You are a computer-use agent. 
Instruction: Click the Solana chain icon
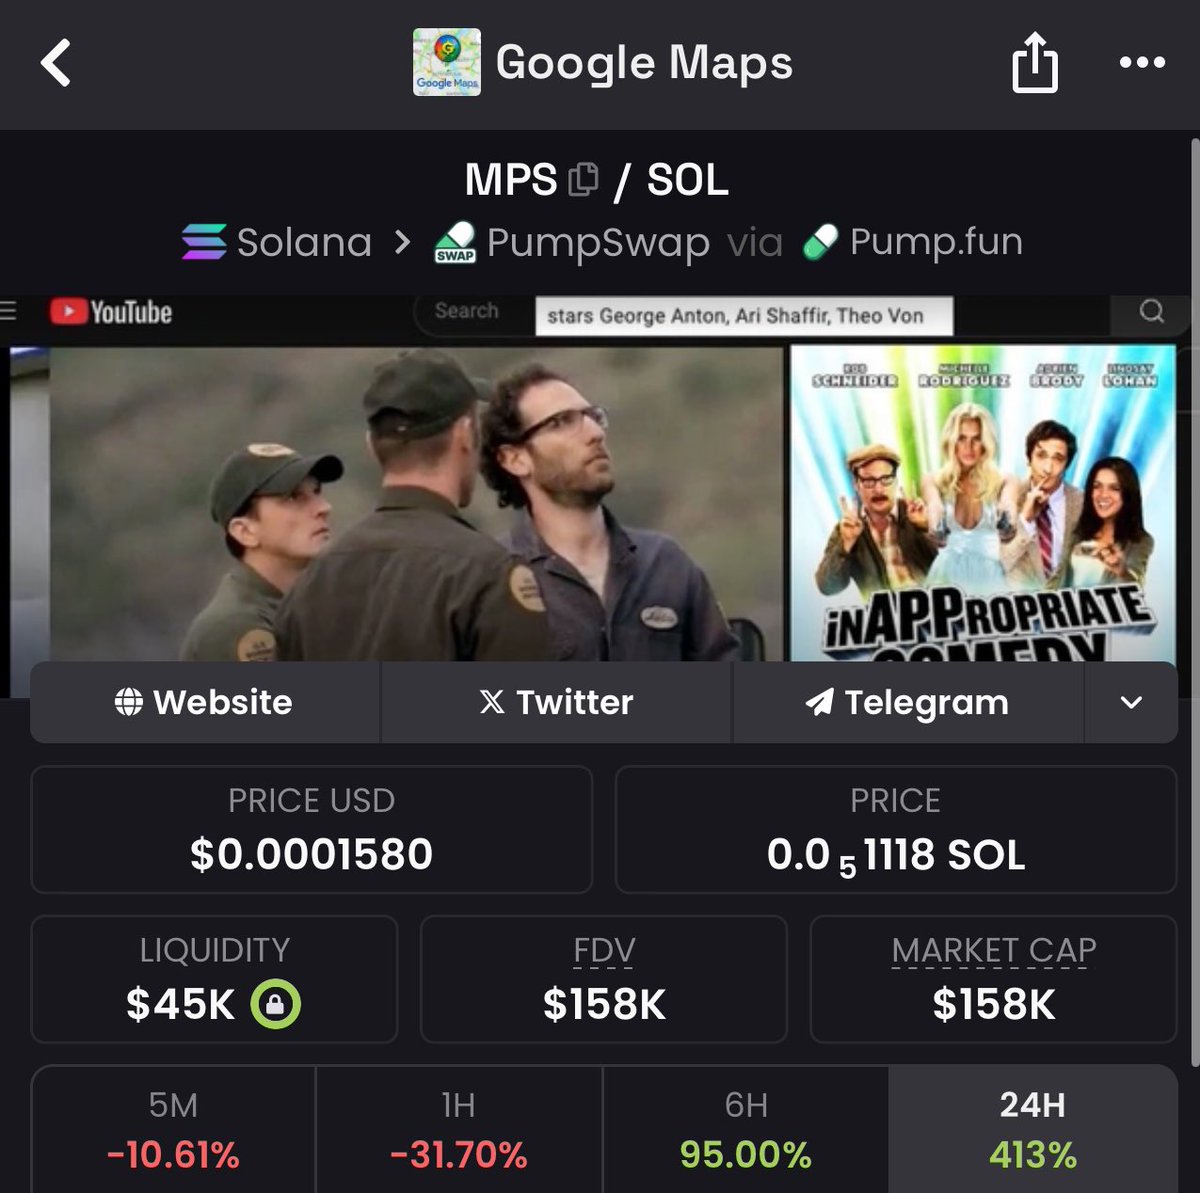[x=204, y=242]
